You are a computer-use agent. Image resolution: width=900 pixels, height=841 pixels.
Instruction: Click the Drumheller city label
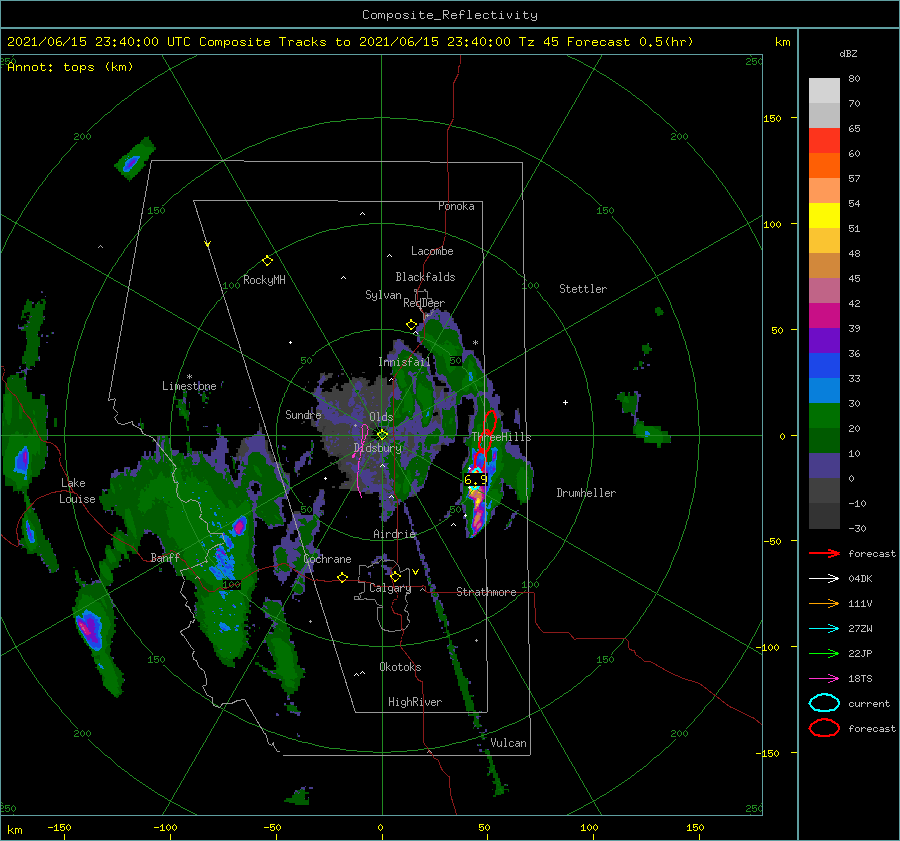[x=586, y=493]
